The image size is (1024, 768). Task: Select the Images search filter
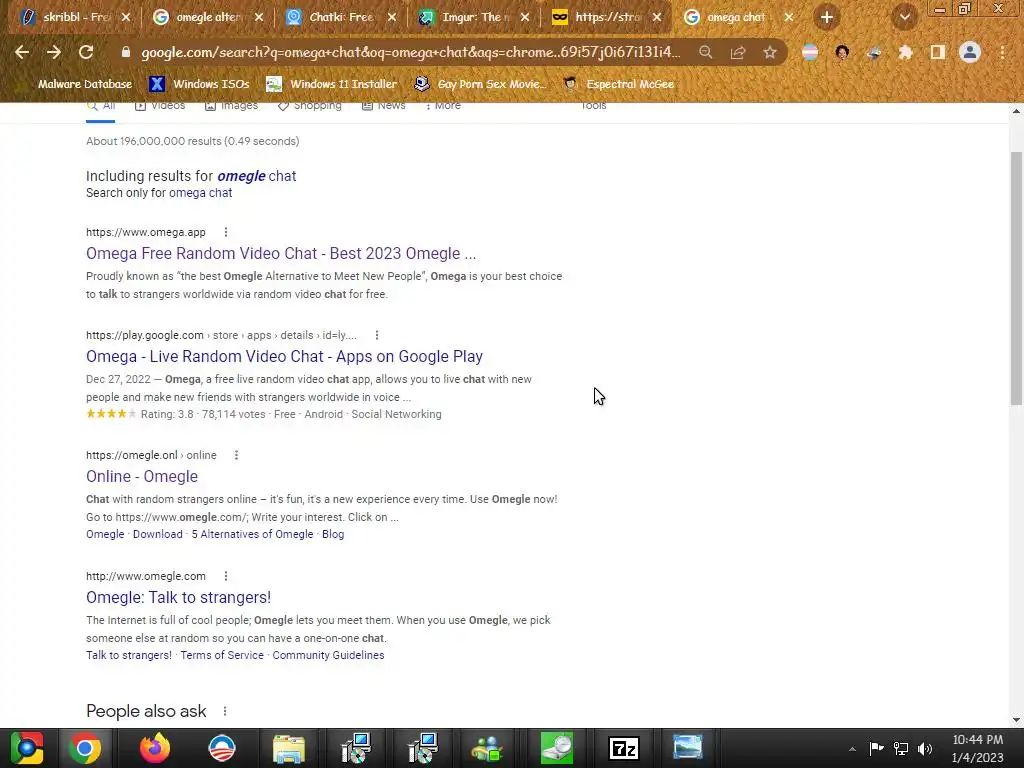click(231, 106)
